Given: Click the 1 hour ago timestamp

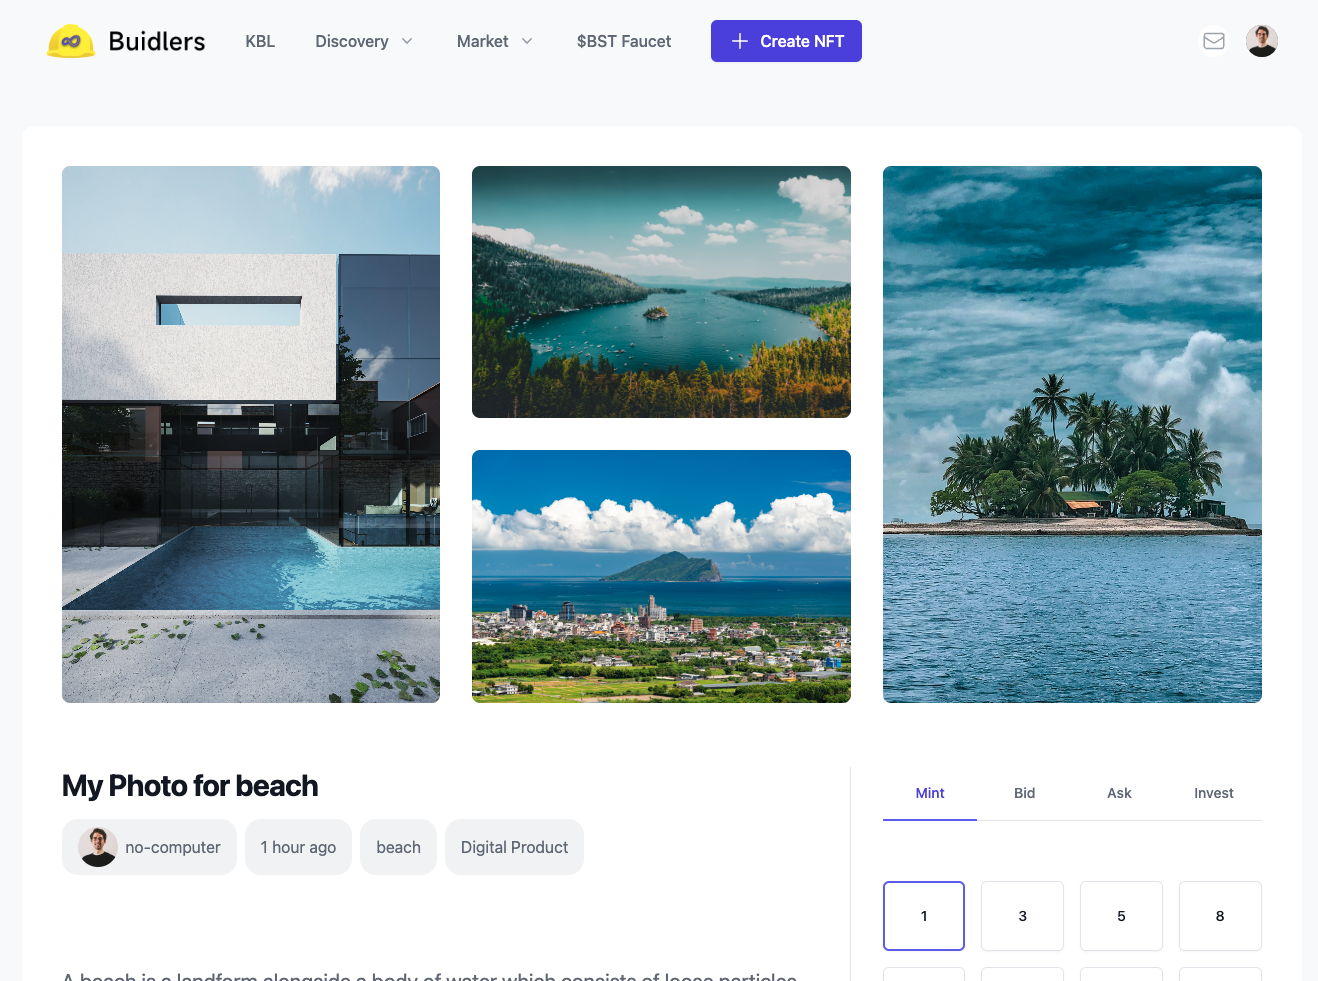Looking at the screenshot, I should (x=298, y=847).
